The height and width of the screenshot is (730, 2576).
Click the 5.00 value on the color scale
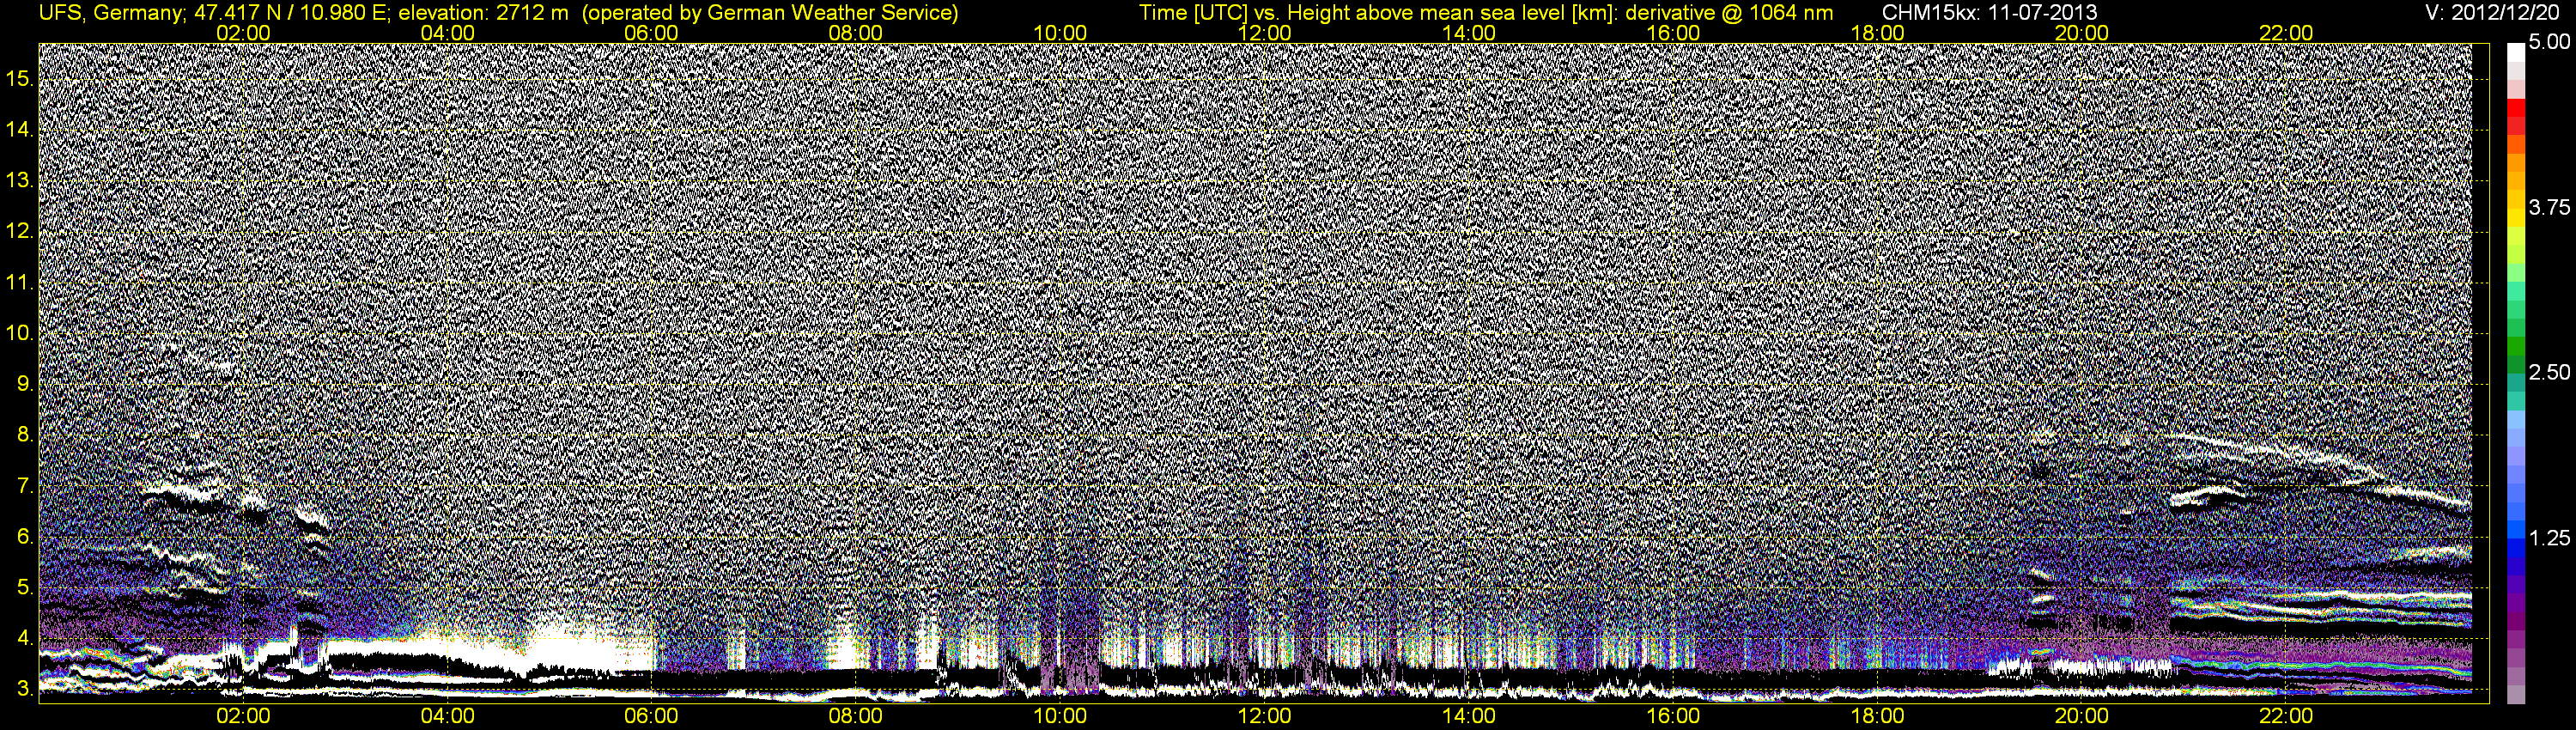point(2549,42)
